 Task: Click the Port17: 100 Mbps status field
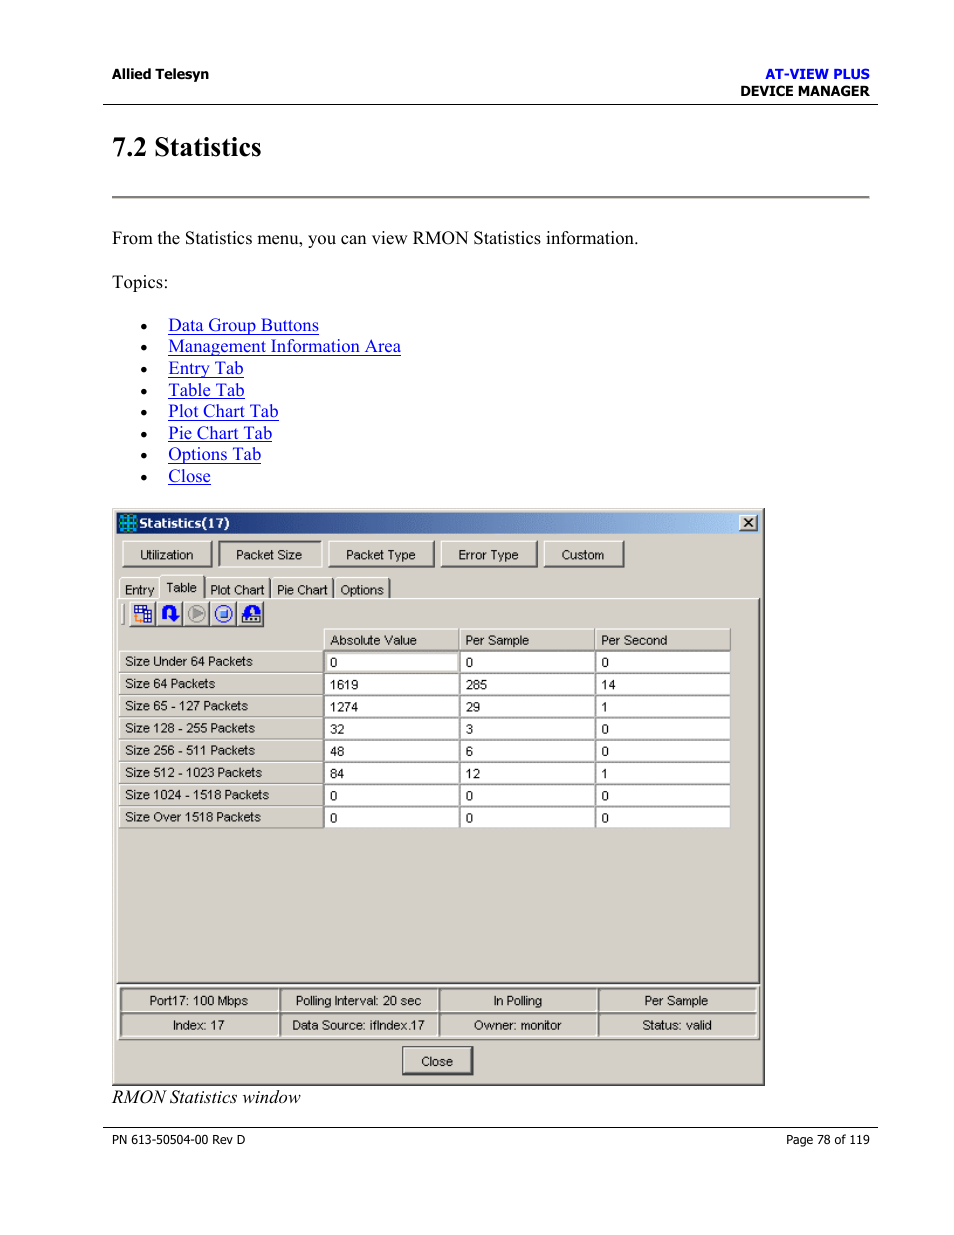199,1001
